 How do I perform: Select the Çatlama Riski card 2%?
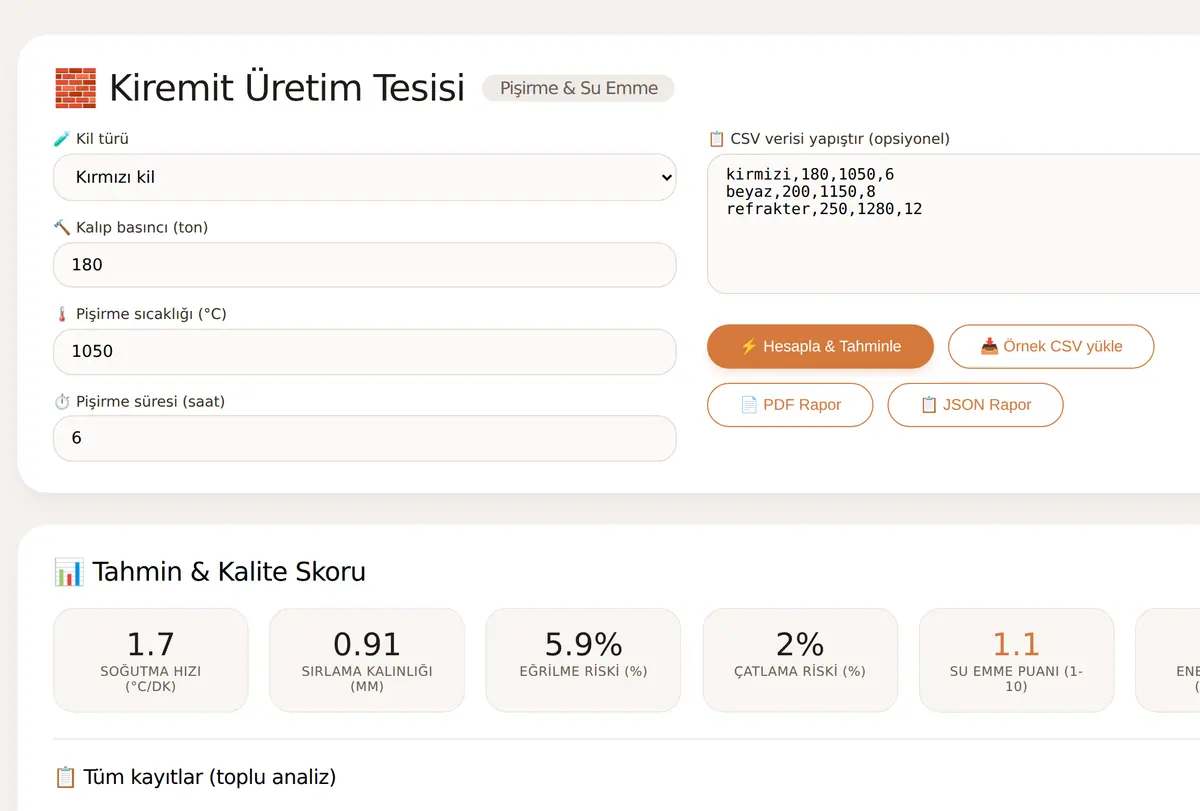pyautogui.click(x=800, y=660)
